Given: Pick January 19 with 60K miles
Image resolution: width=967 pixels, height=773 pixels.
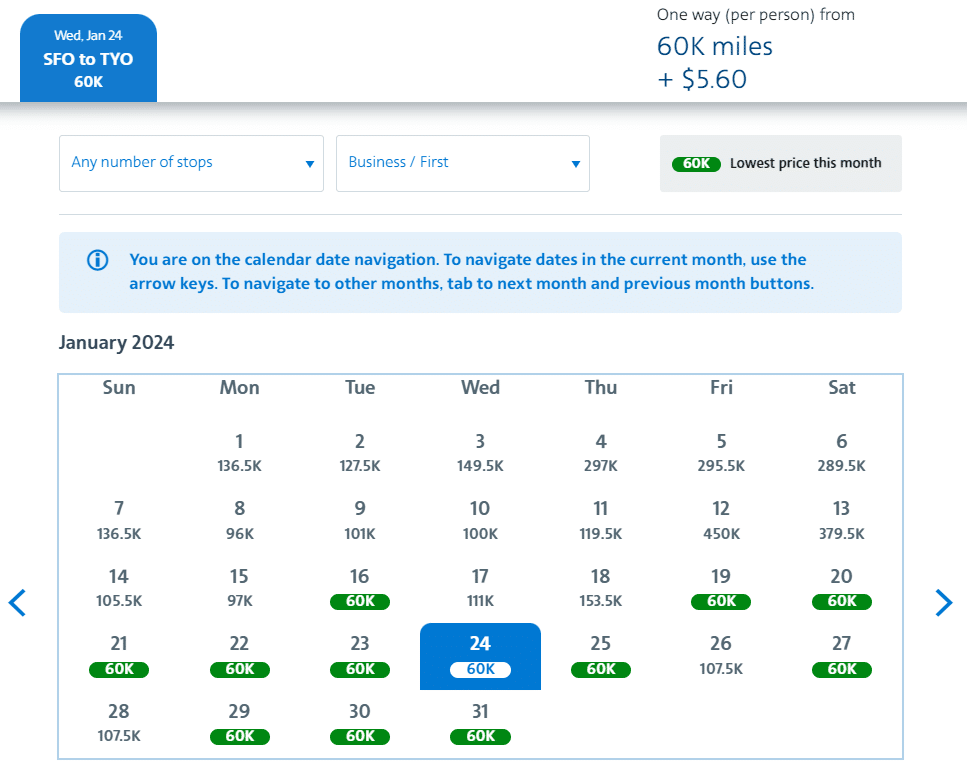Looking at the screenshot, I should (721, 588).
